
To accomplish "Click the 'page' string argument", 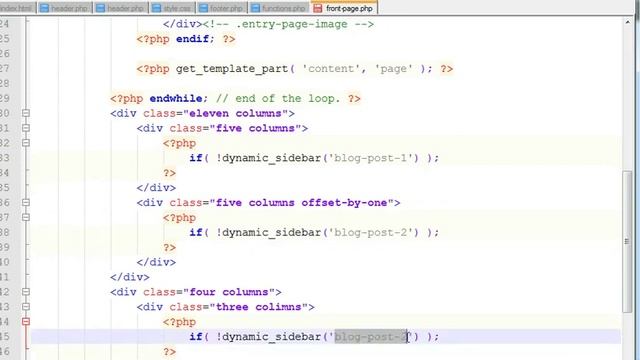I will [393, 69].
